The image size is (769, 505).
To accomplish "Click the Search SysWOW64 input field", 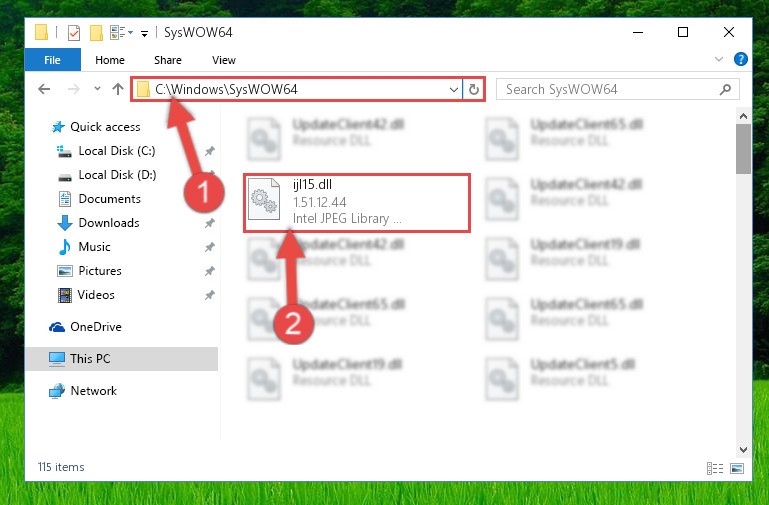I will [610, 89].
